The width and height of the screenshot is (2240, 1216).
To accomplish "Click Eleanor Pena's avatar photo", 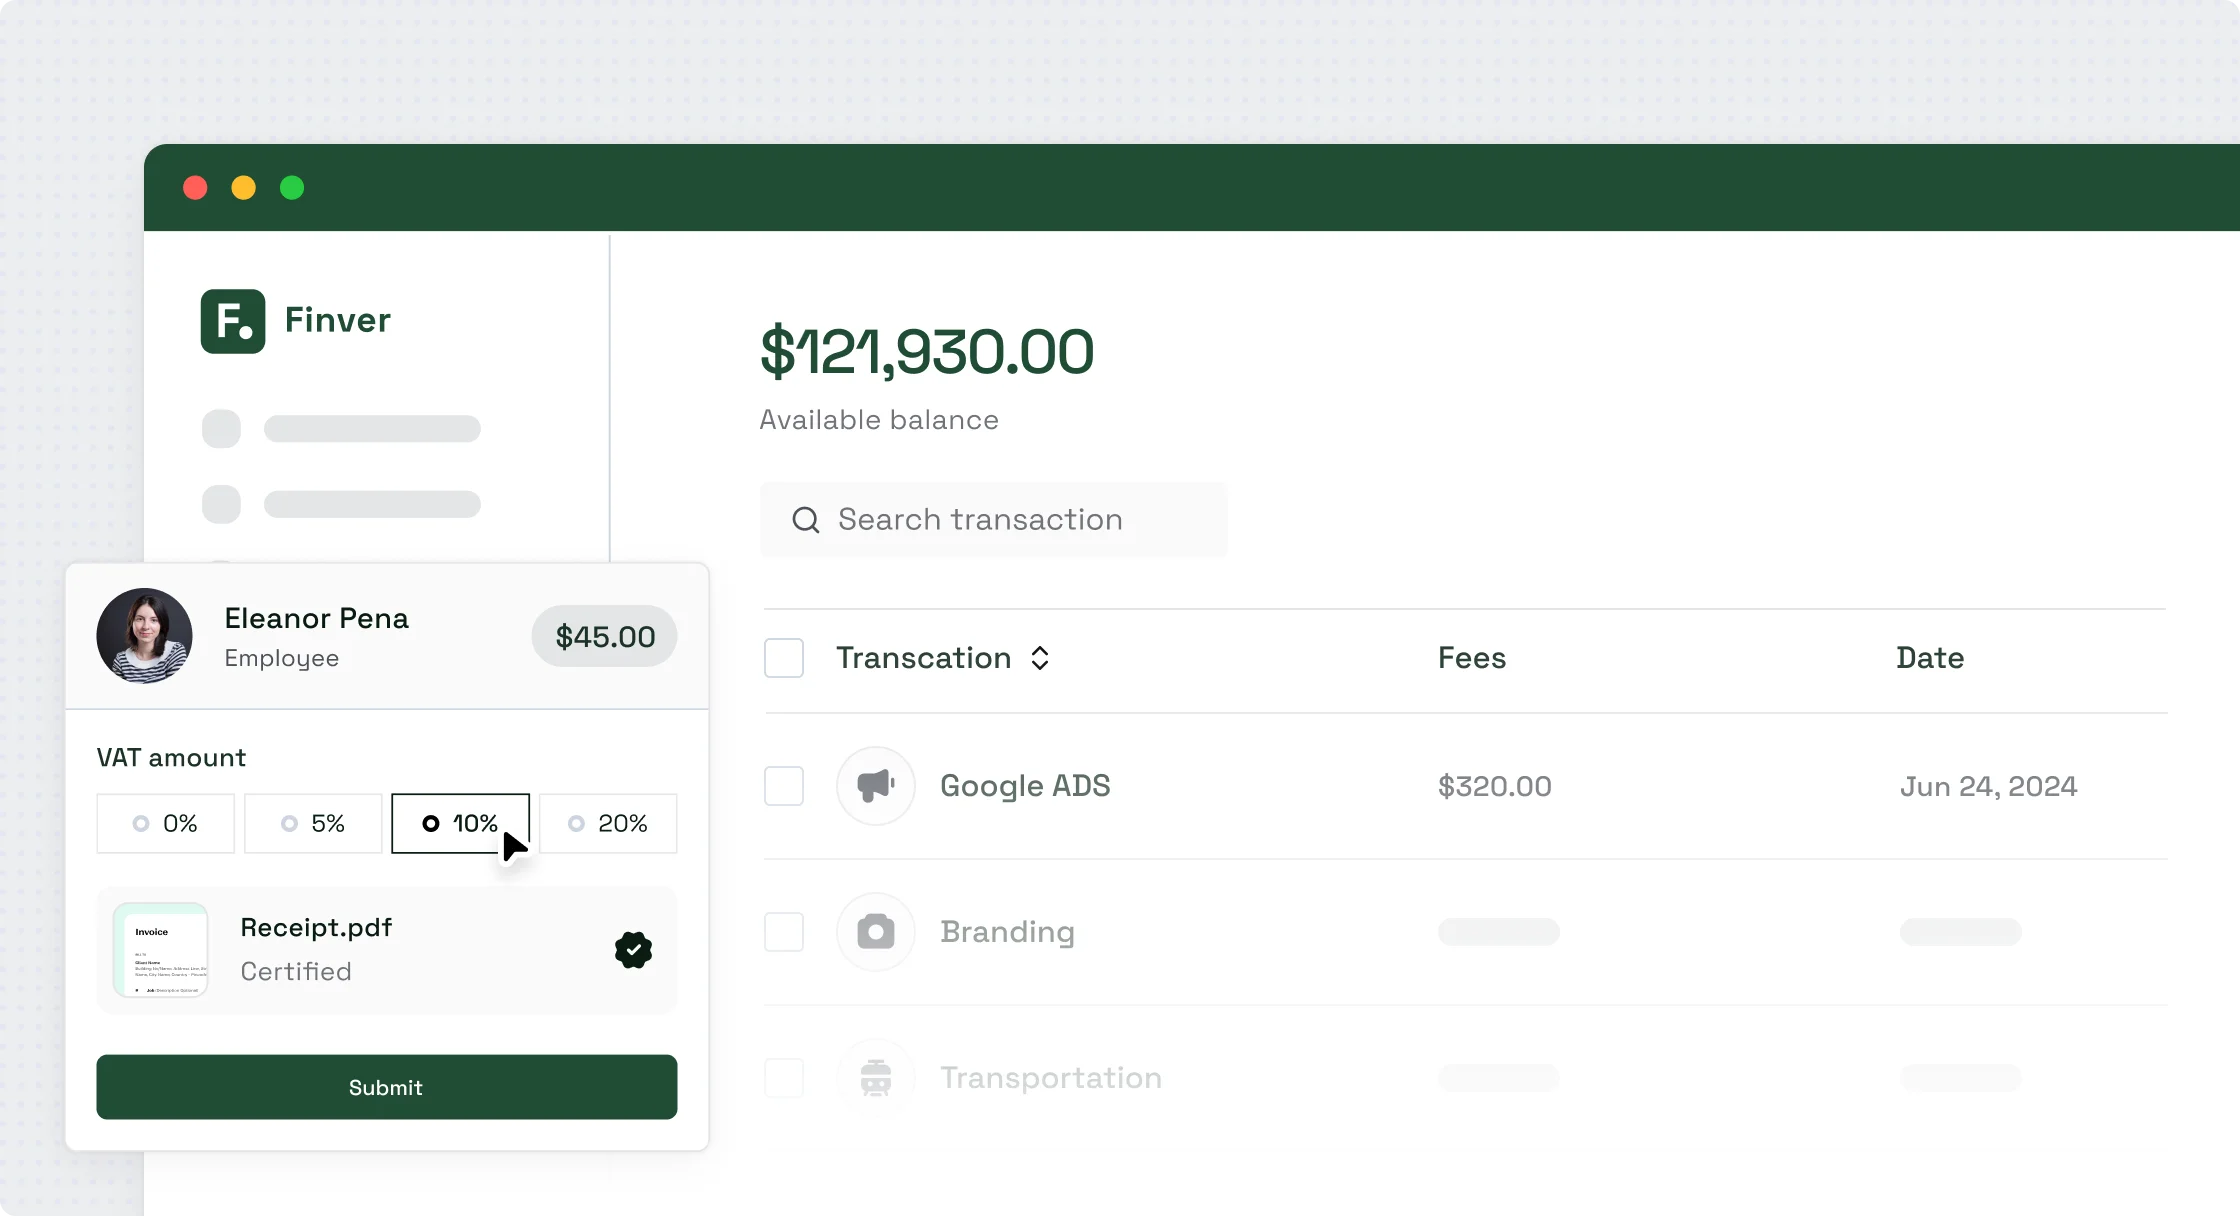I will (145, 636).
